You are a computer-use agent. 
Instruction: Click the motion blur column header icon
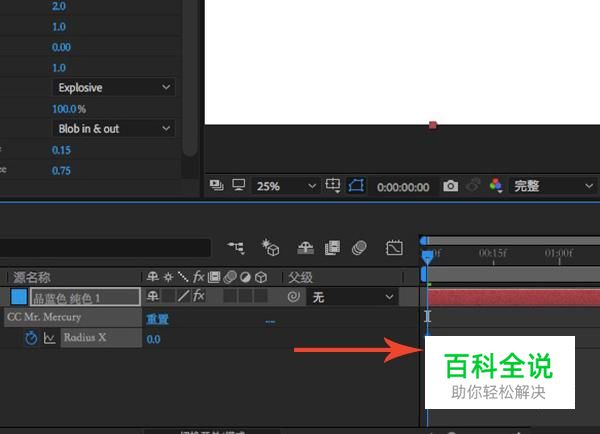point(230,277)
